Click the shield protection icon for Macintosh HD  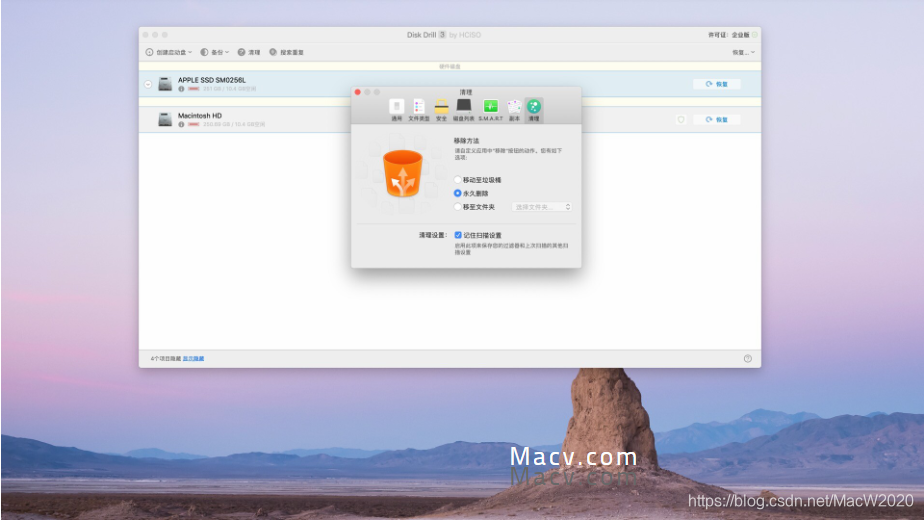681,119
